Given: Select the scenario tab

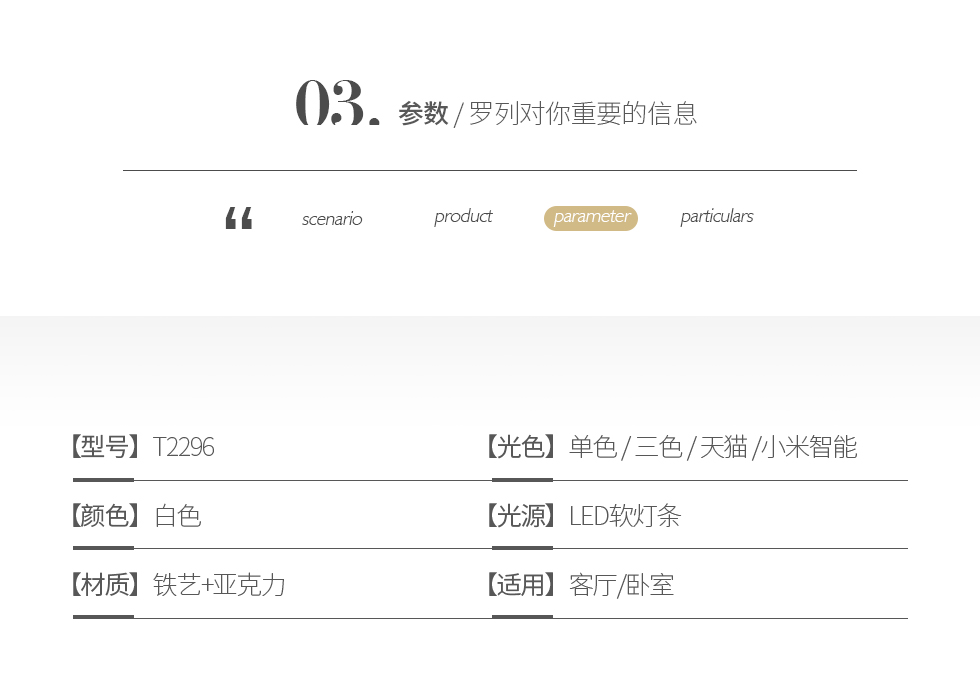Looking at the screenshot, I should point(332,219).
